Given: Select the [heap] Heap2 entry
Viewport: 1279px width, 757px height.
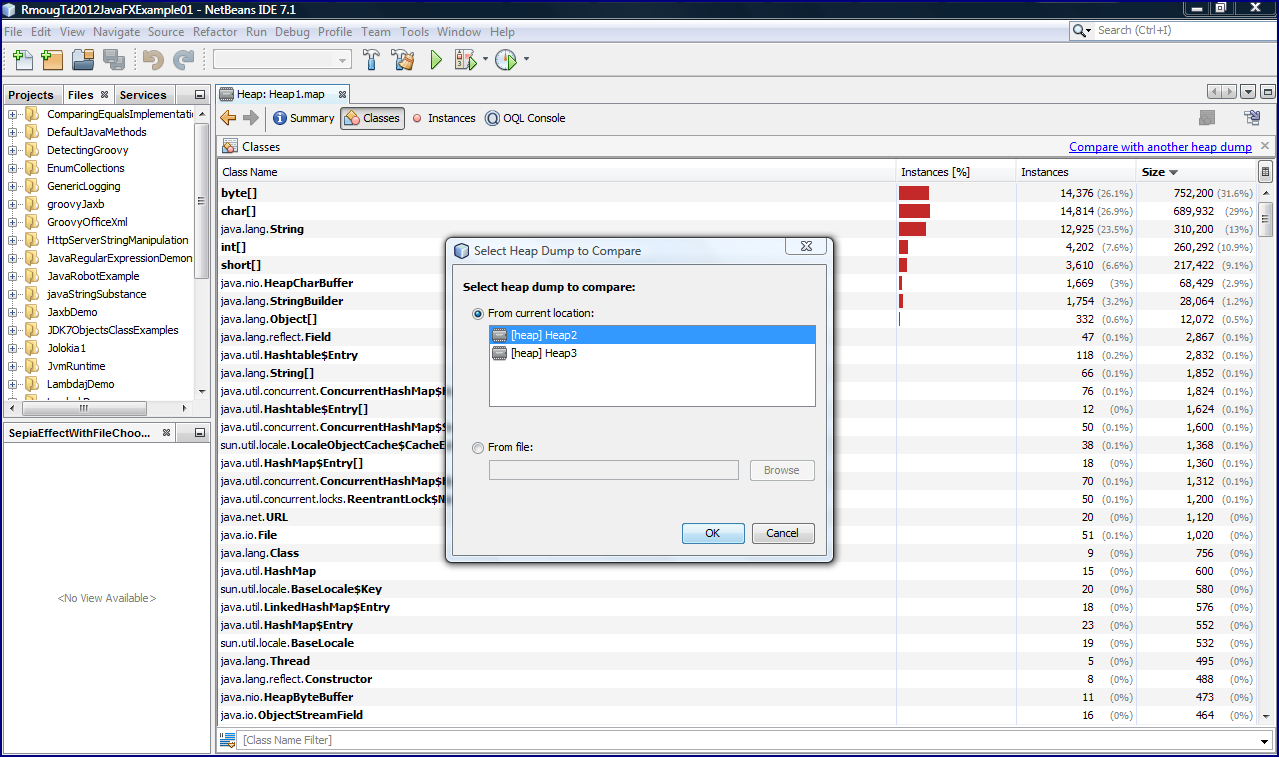Looking at the screenshot, I should click(x=652, y=335).
